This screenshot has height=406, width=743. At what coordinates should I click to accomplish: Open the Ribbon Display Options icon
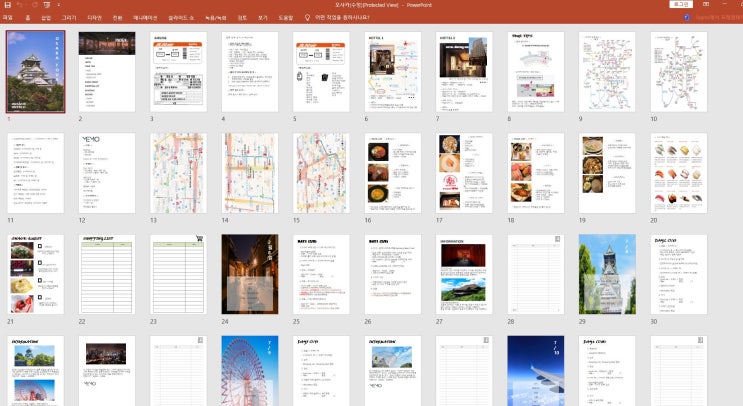pos(706,4)
